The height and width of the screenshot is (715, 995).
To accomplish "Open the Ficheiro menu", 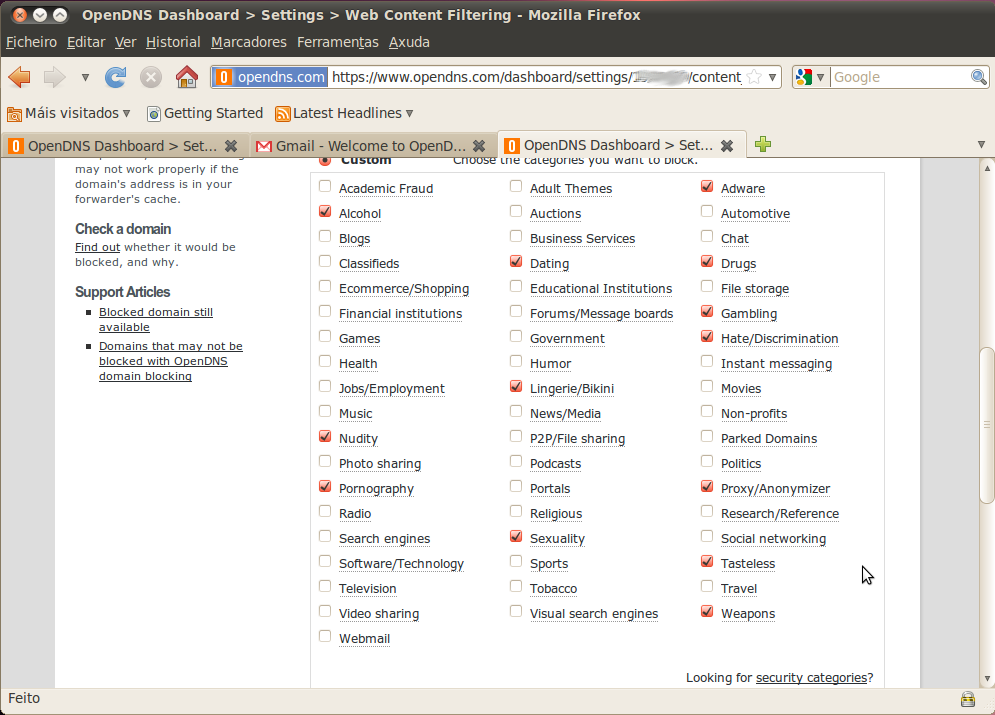I will coord(31,42).
